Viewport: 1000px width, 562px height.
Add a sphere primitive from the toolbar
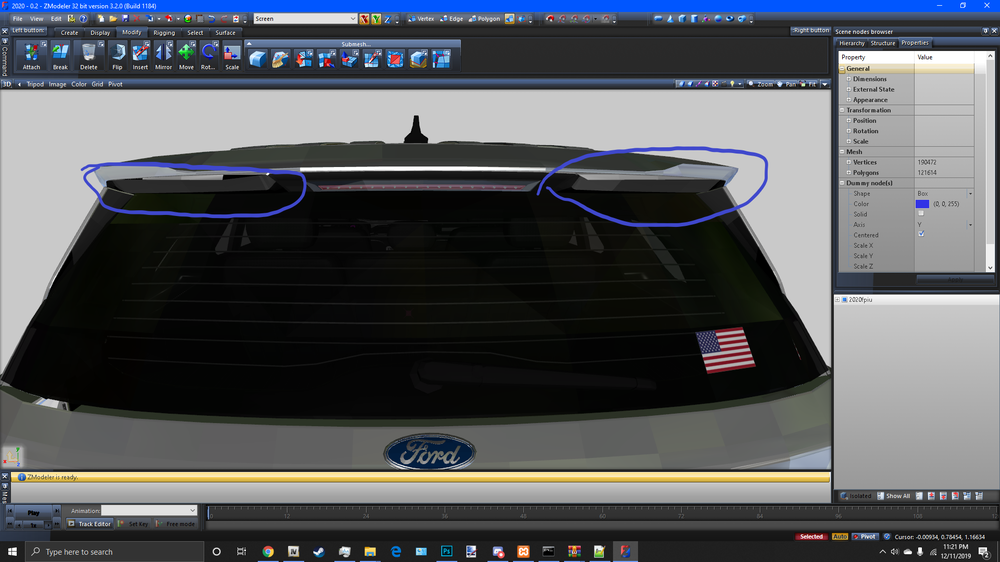click(718, 19)
